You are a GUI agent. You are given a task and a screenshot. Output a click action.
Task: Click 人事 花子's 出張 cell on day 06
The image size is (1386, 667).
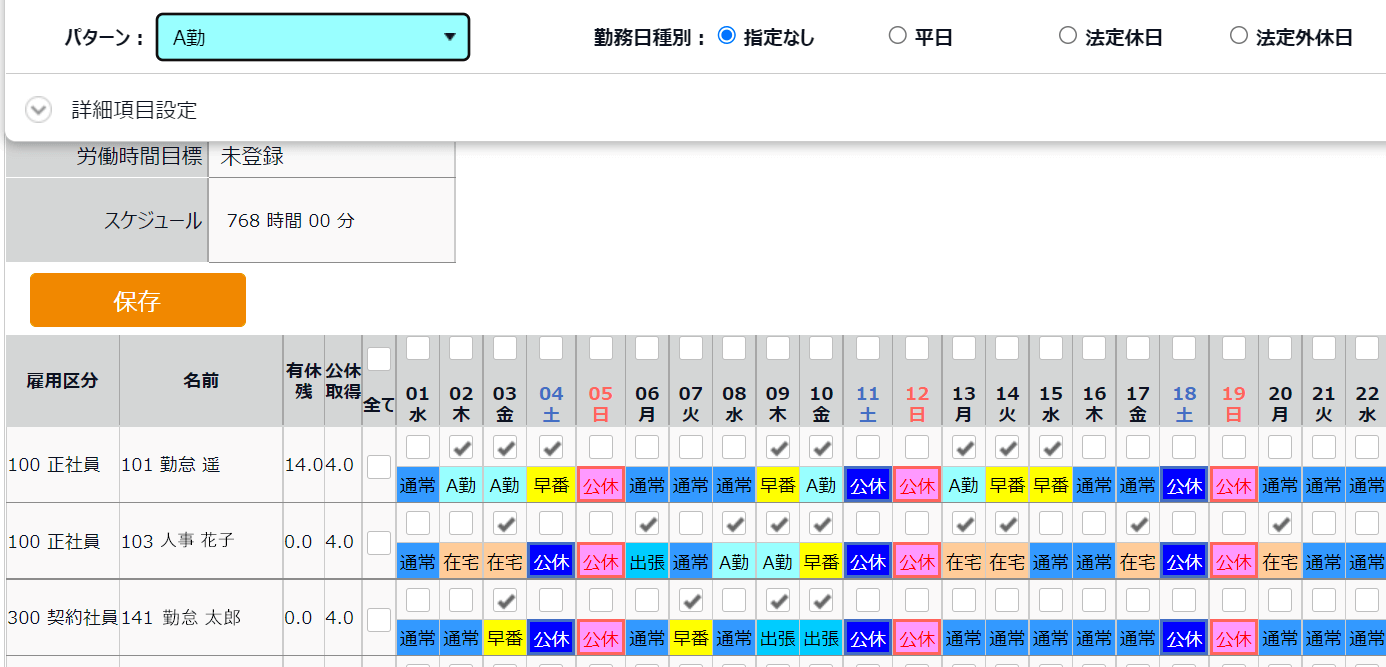click(x=647, y=562)
